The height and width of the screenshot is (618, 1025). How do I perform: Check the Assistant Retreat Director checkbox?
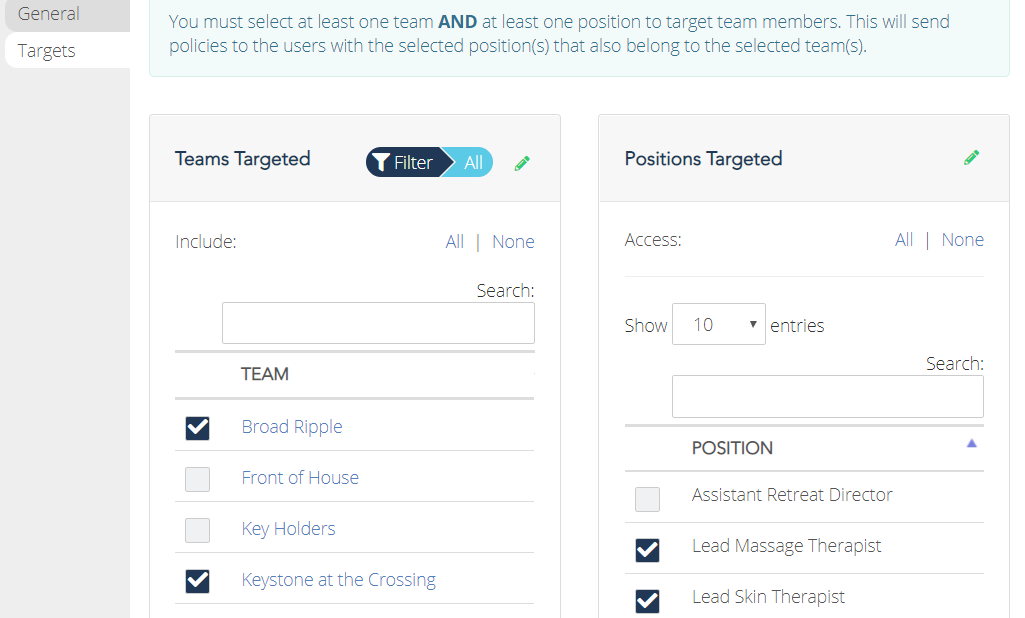[x=647, y=499]
